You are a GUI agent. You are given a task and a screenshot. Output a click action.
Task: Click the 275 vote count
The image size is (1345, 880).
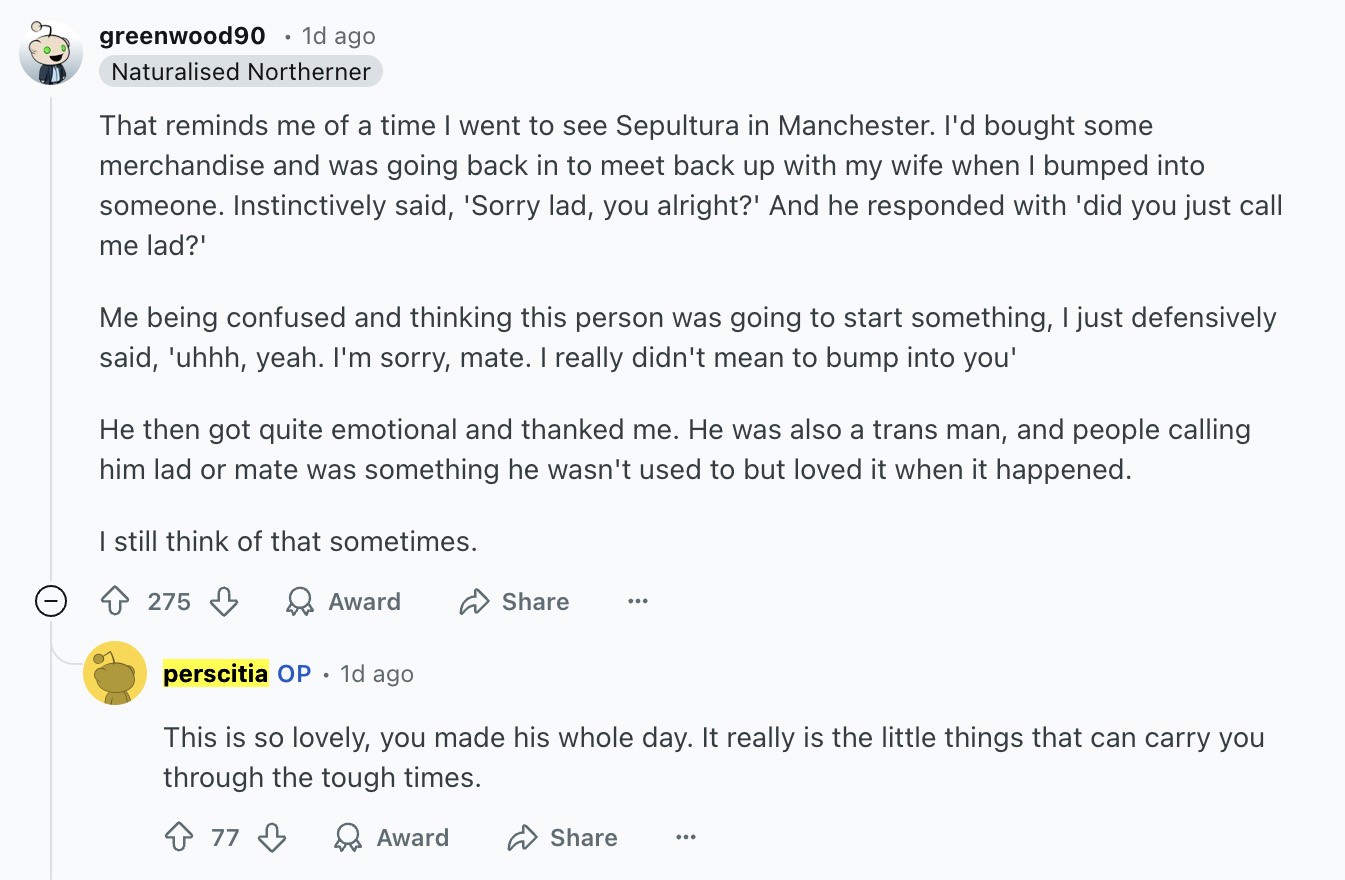tap(170, 601)
